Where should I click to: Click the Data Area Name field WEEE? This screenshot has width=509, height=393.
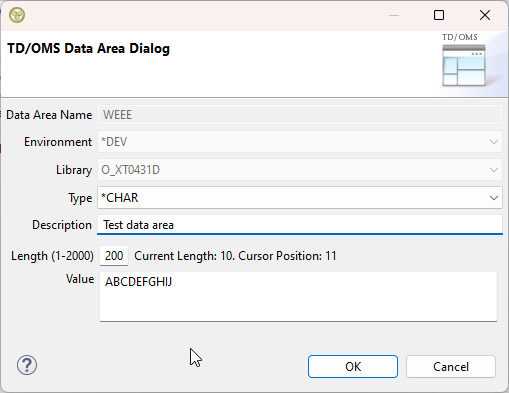tap(300, 115)
